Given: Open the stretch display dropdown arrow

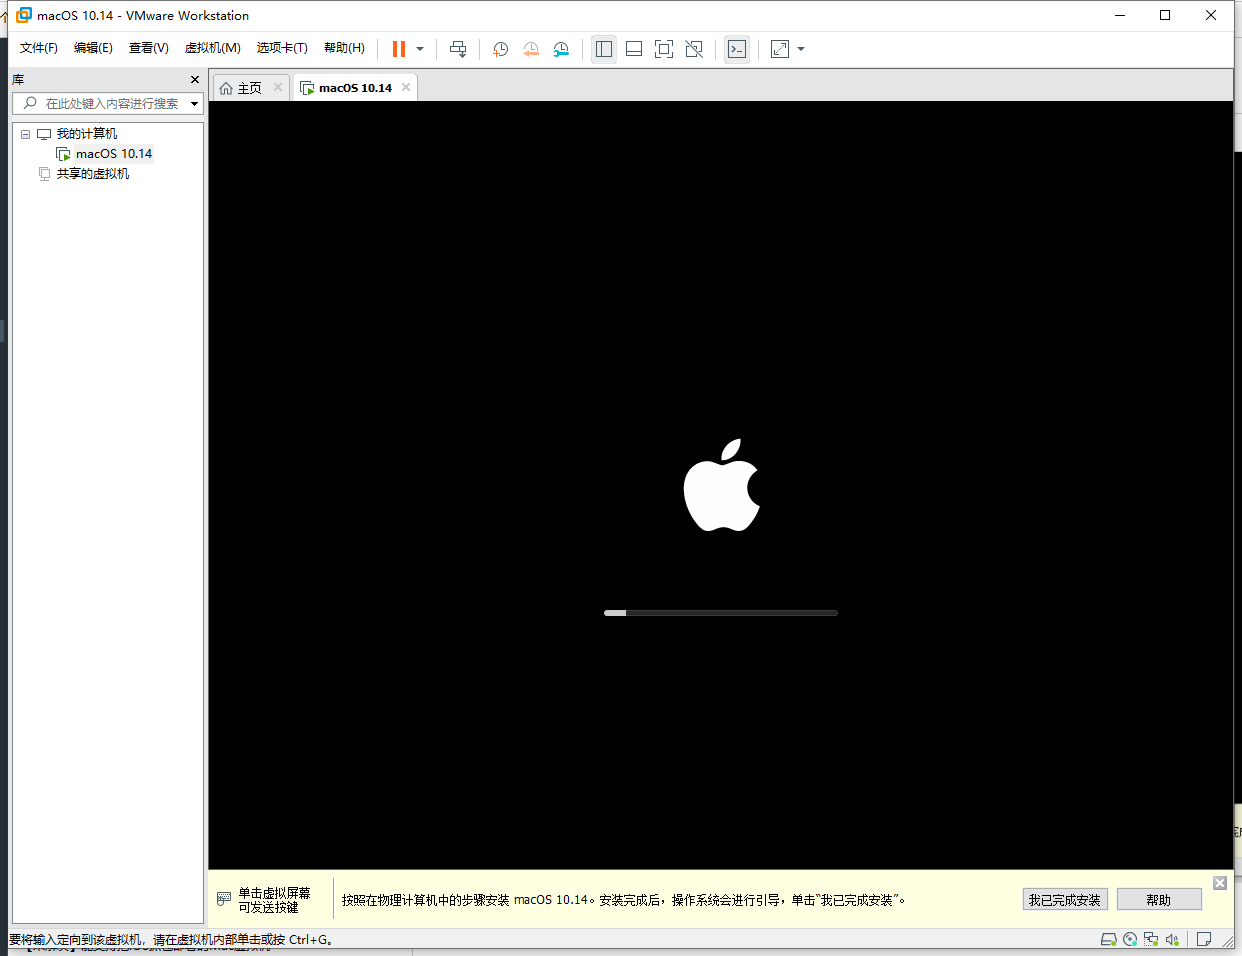Looking at the screenshot, I should pos(801,49).
